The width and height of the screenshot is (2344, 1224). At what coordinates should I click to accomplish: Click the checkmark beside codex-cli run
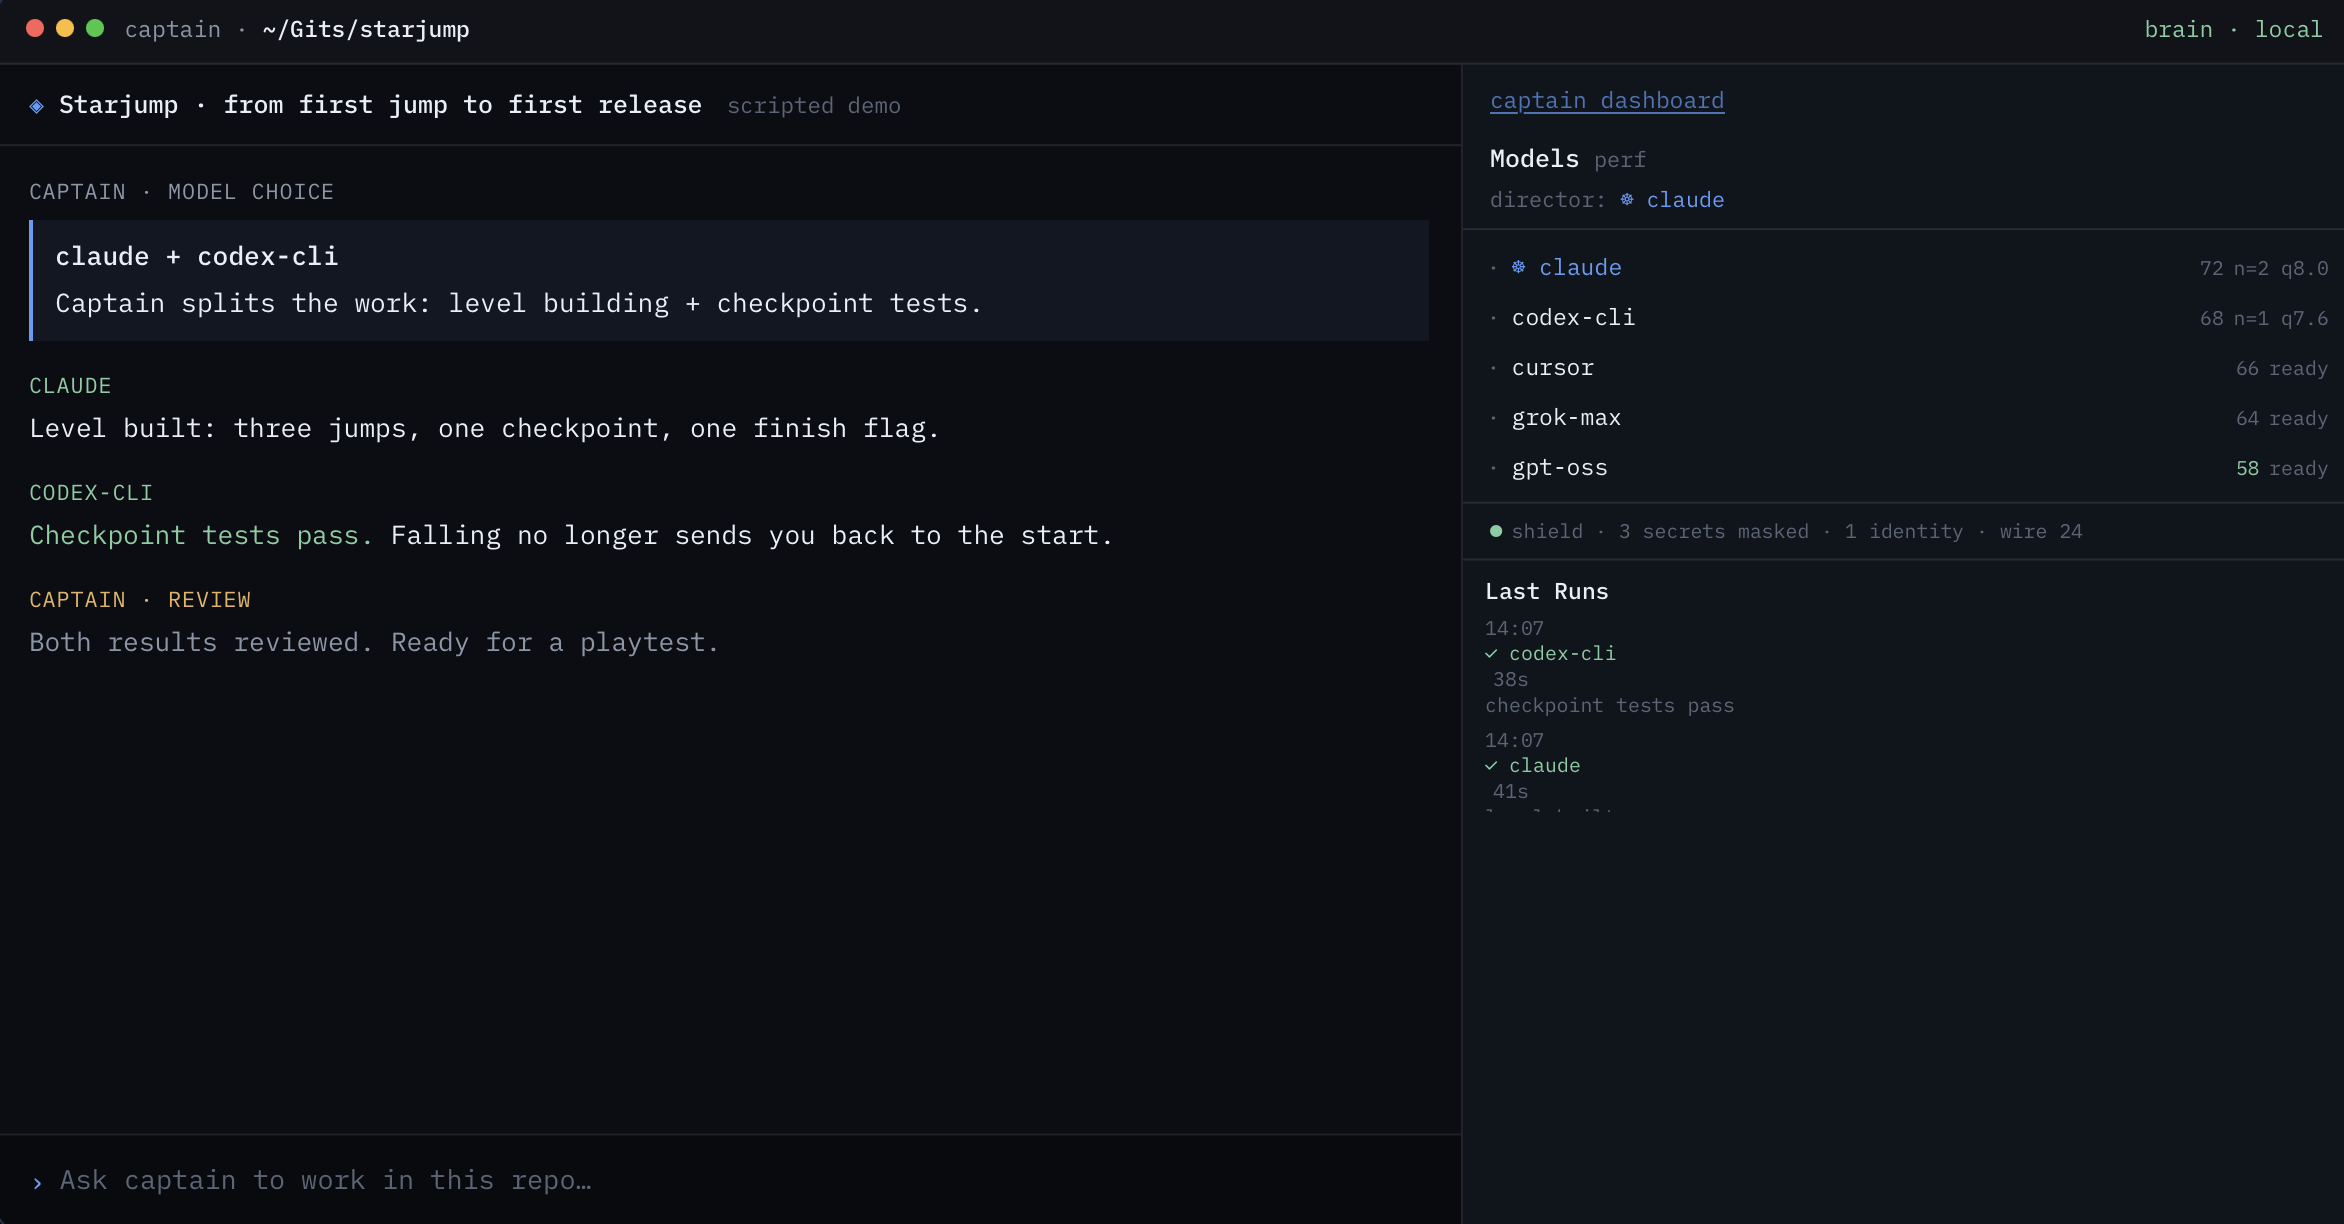click(x=1492, y=654)
